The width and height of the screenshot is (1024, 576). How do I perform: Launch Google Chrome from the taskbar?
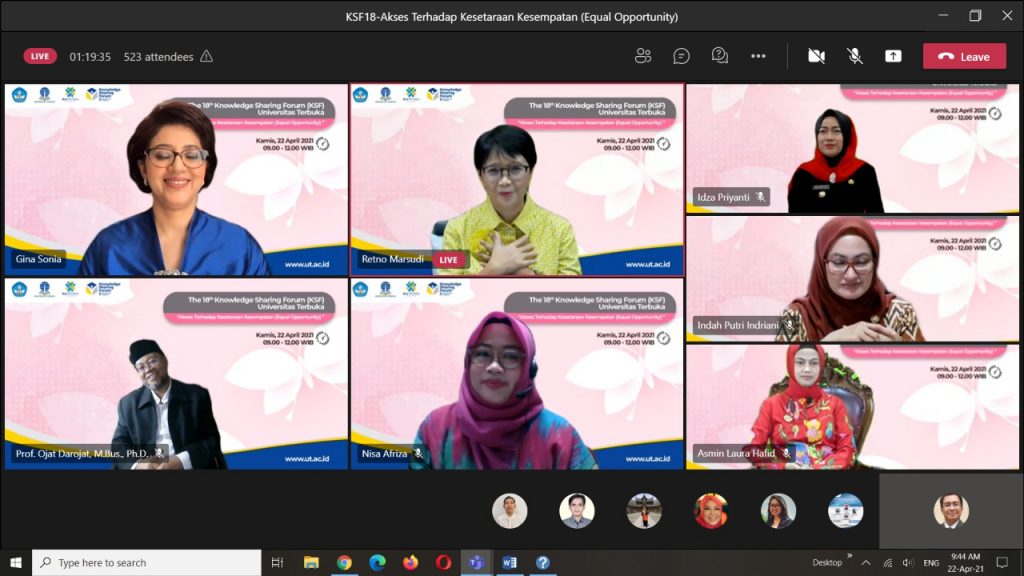coord(344,563)
